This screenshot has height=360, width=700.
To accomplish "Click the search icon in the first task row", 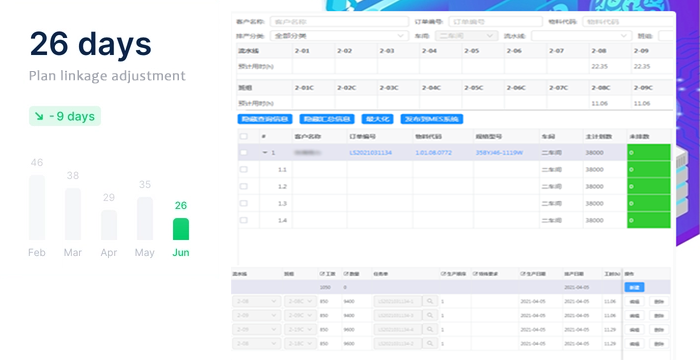I will 429,301.
